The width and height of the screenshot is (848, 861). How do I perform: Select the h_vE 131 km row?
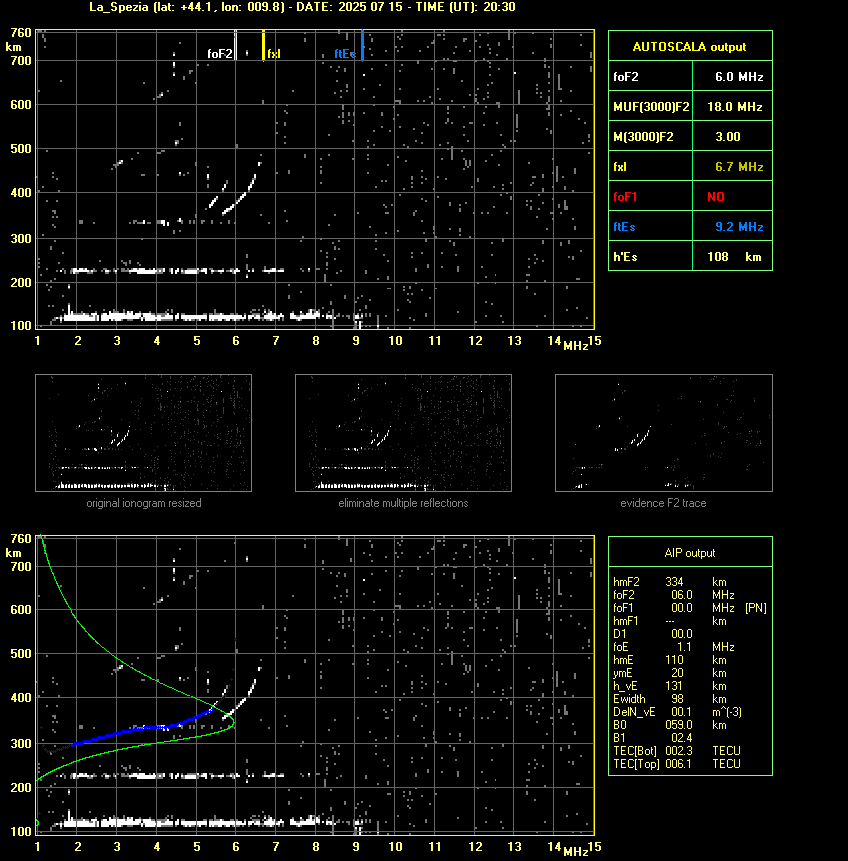tap(670, 686)
